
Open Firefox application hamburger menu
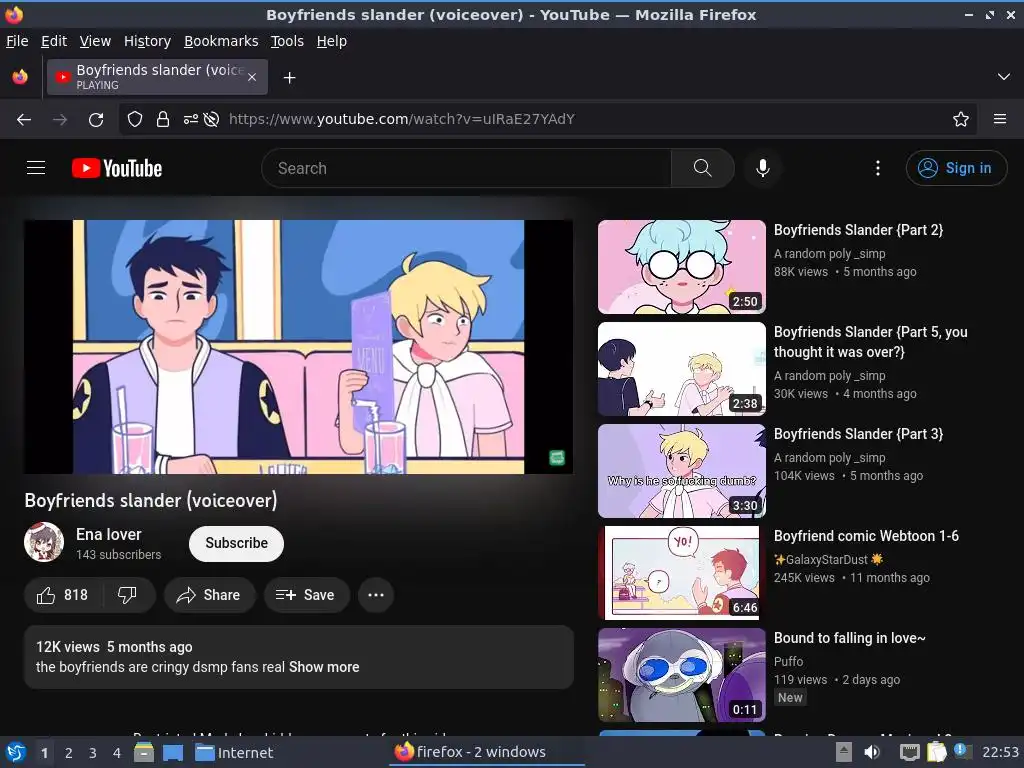pyautogui.click(x=1000, y=119)
